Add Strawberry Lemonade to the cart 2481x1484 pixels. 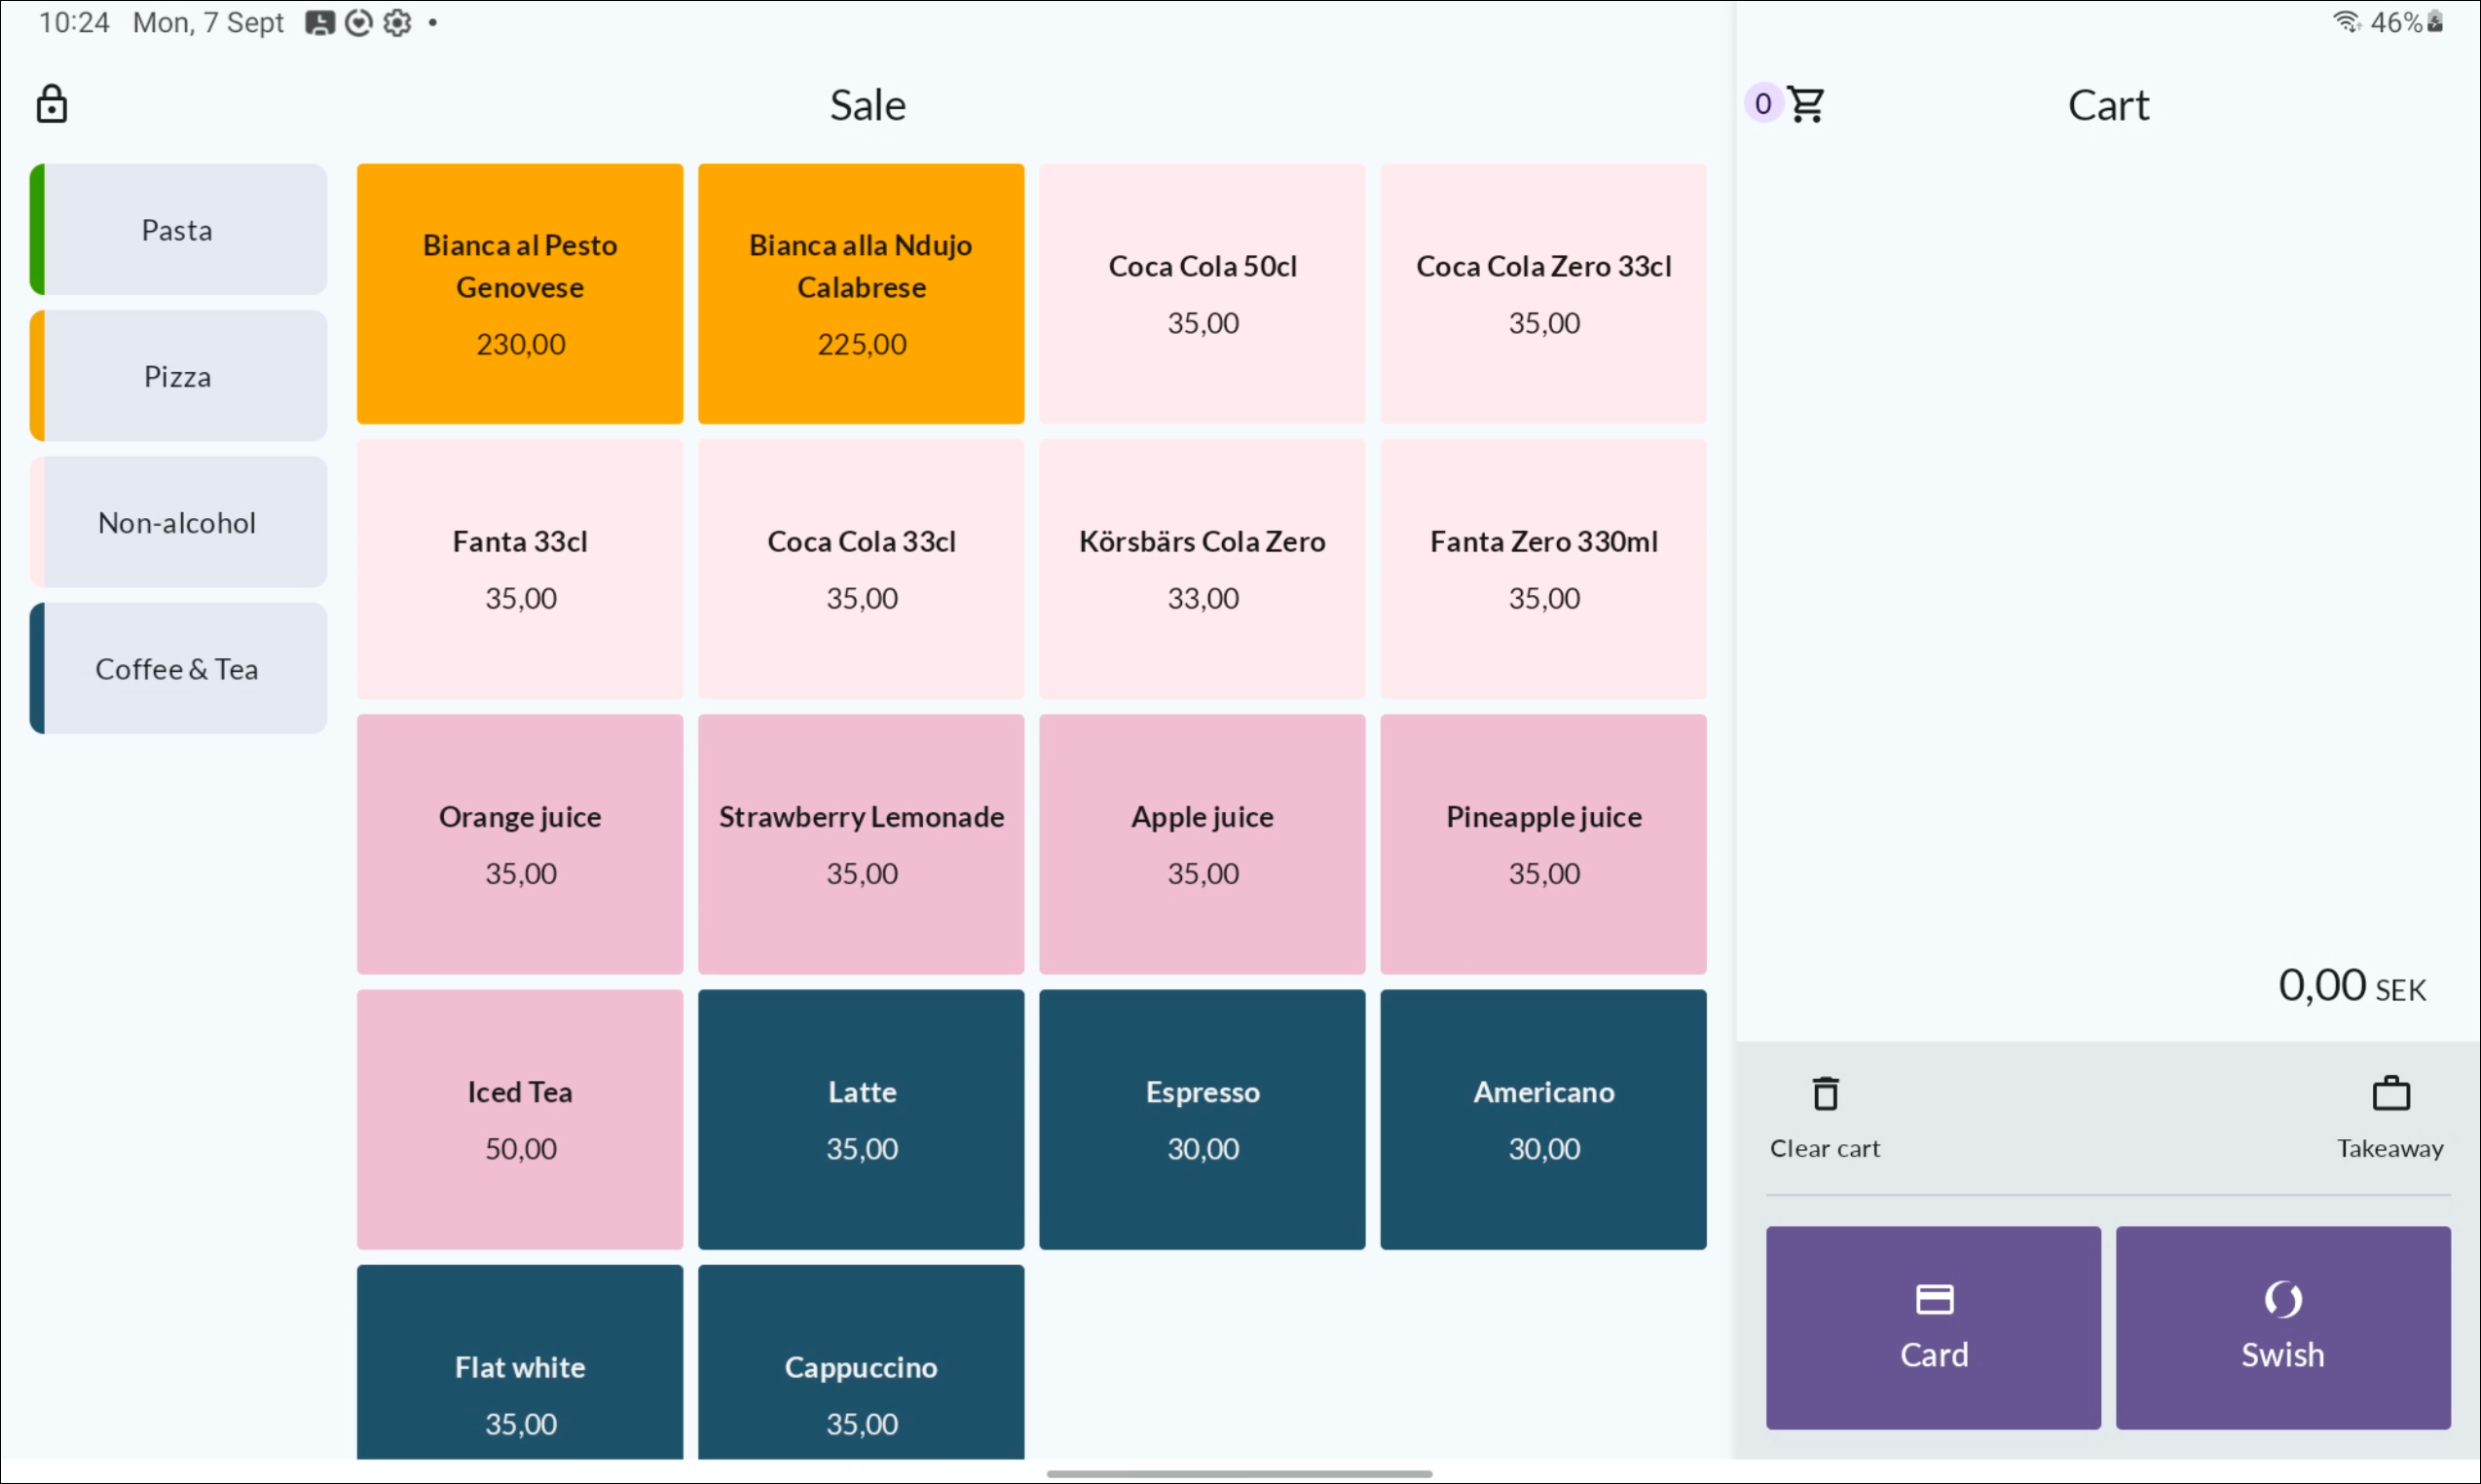[x=861, y=844]
